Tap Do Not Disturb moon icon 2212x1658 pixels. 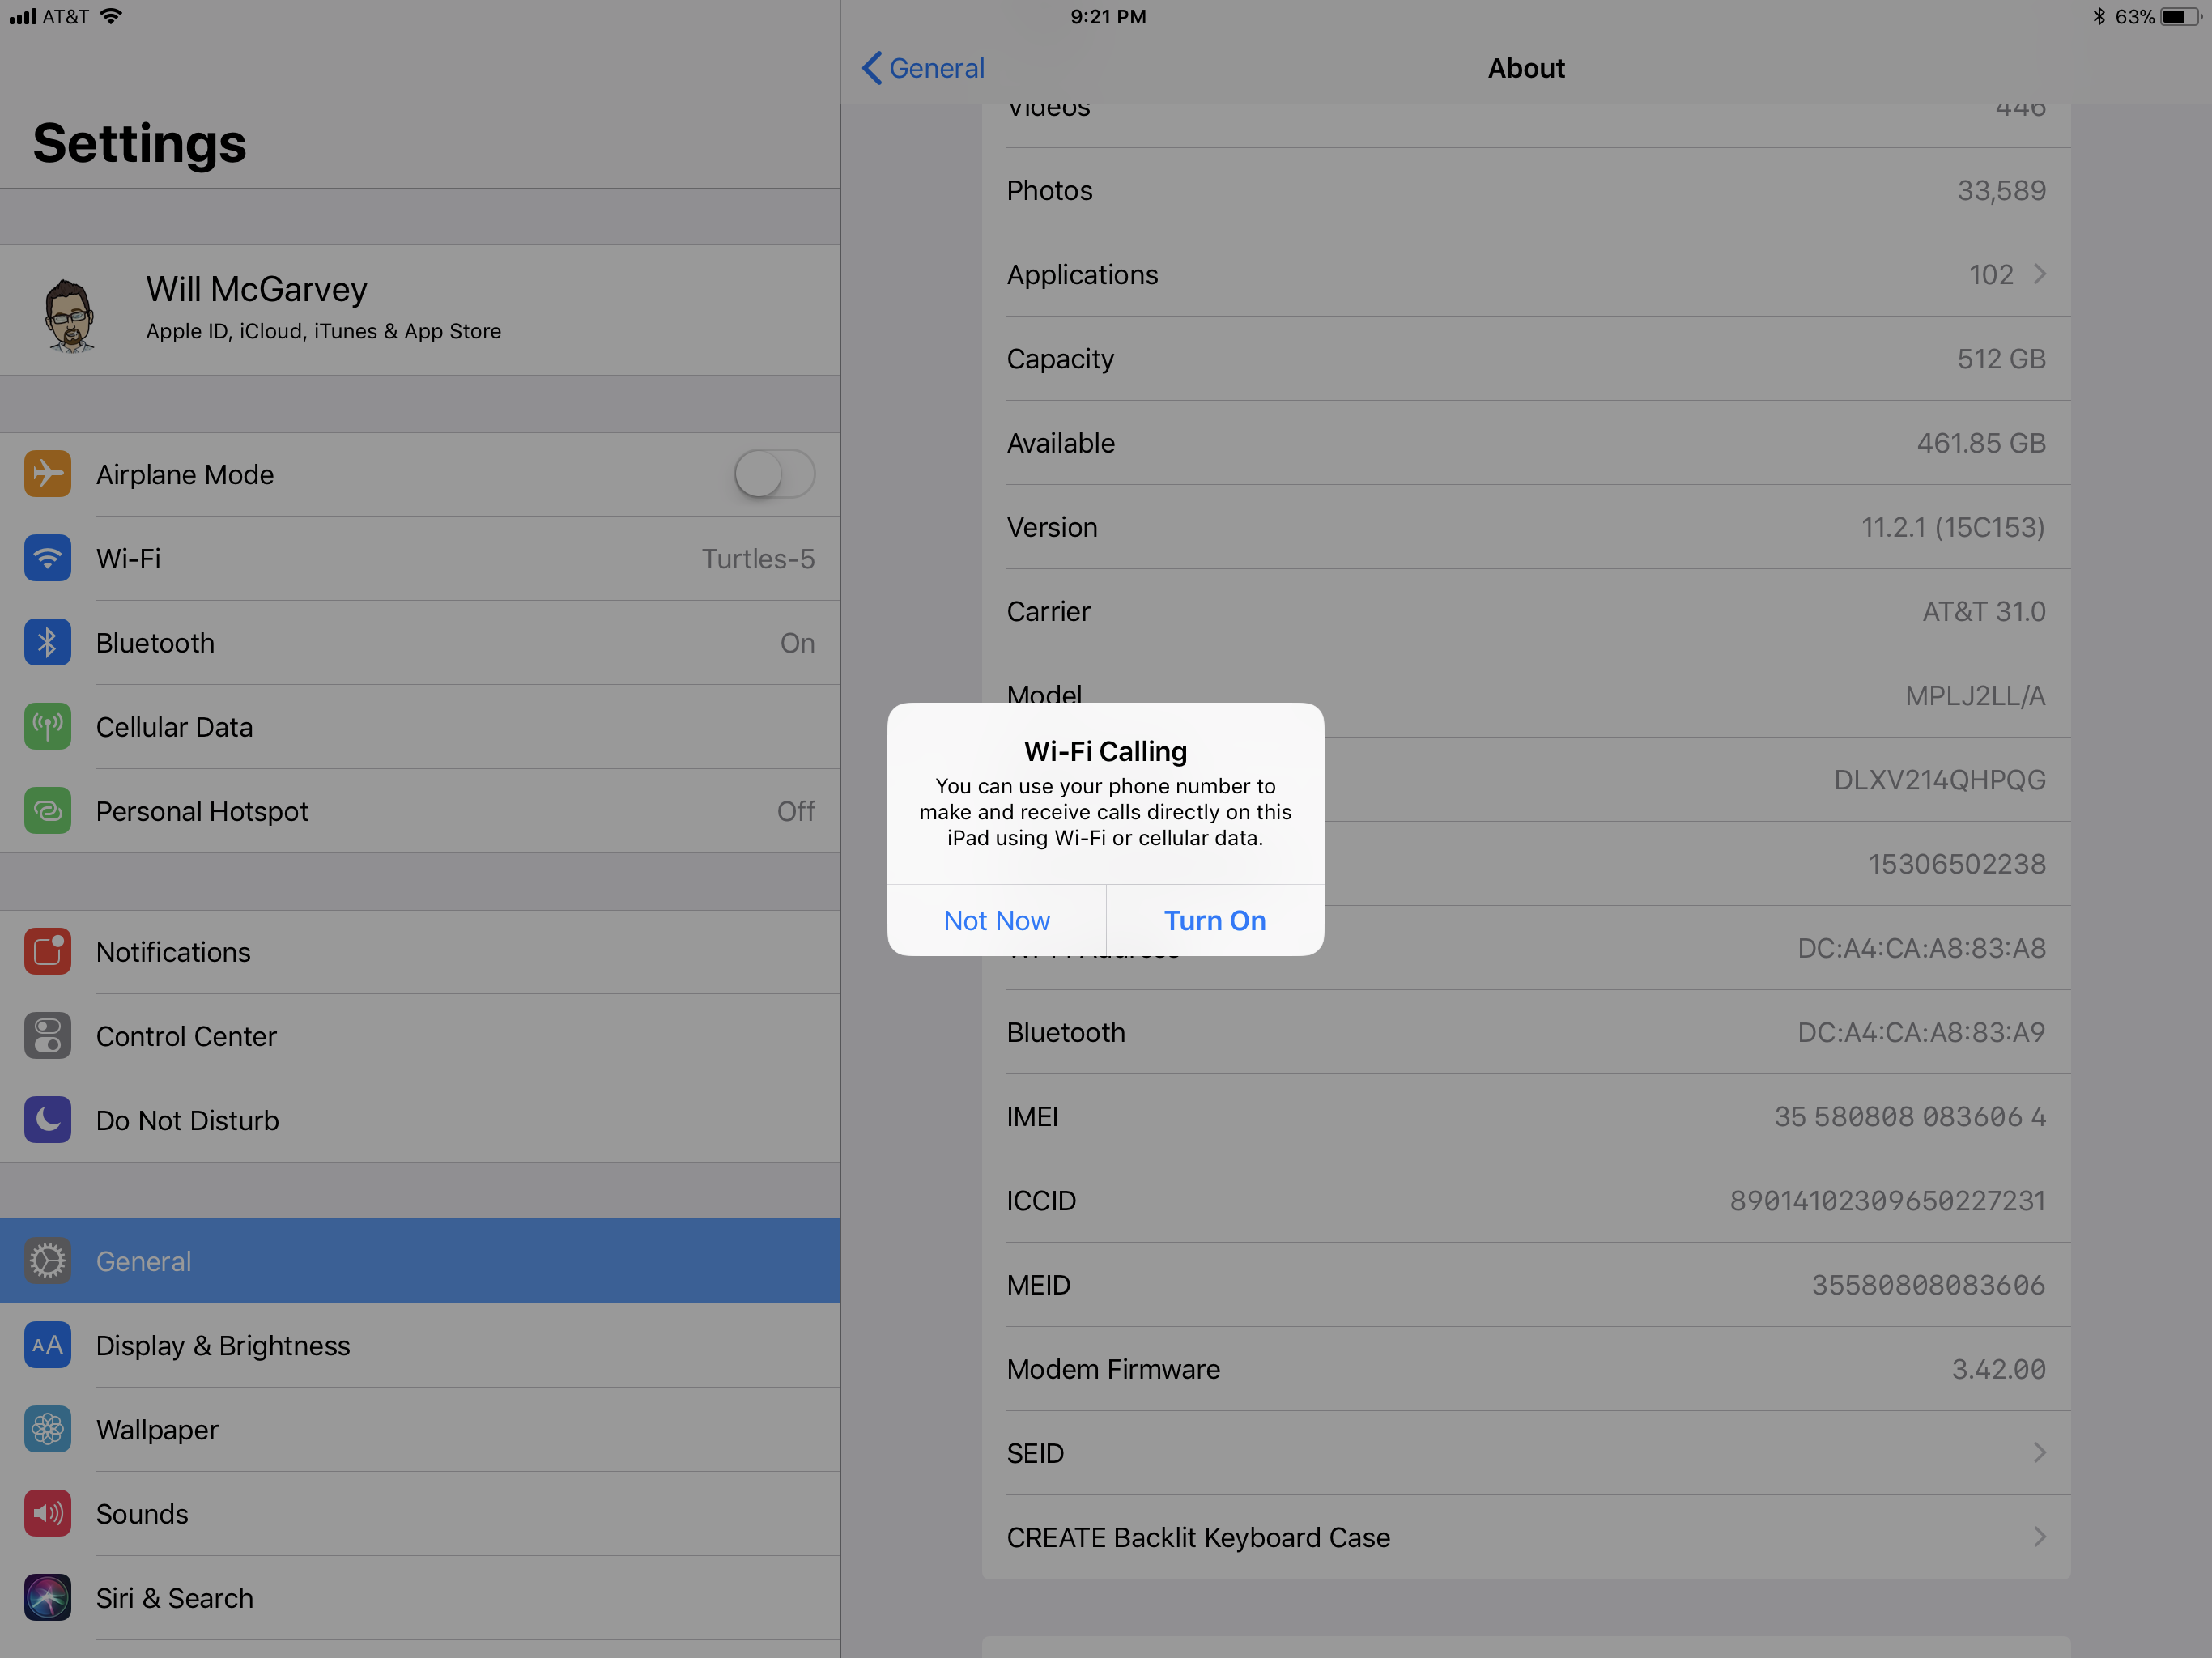[x=47, y=1119]
